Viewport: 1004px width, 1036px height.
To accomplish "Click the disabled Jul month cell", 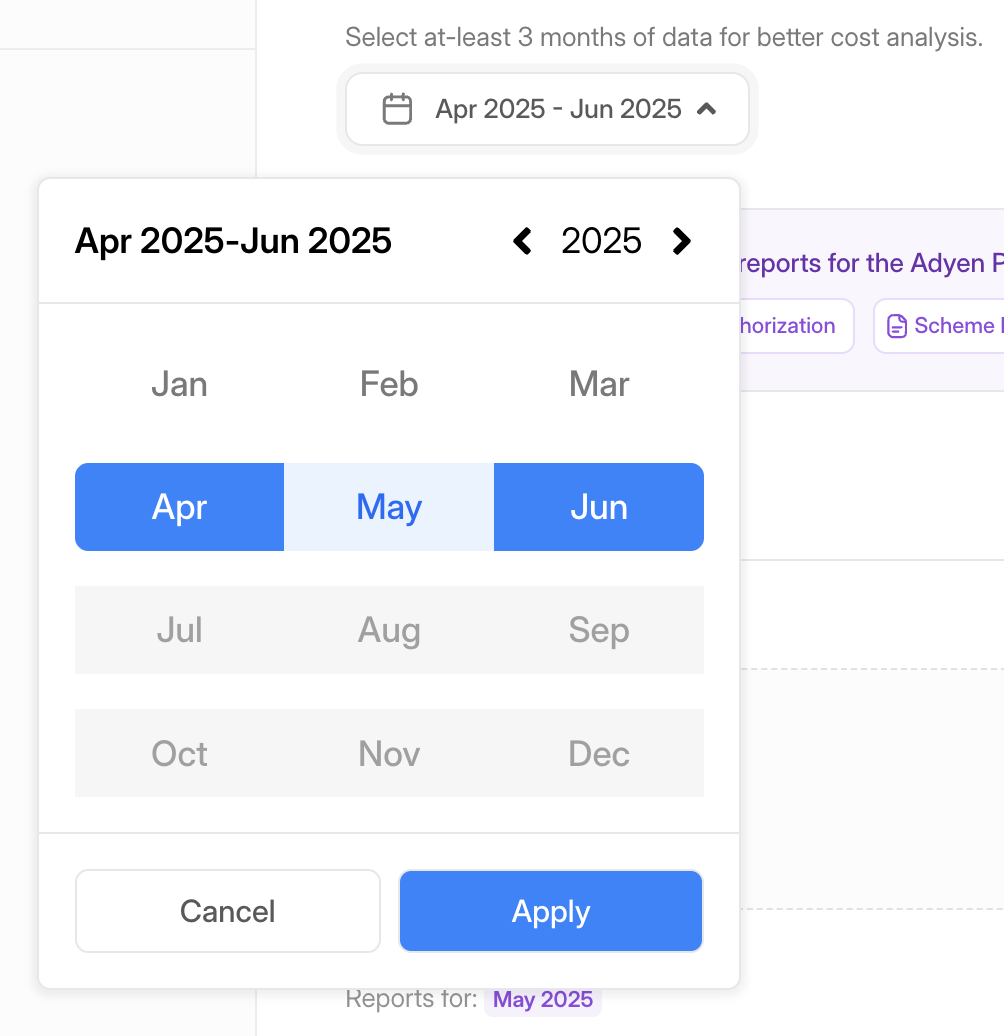I will pyautogui.click(x=179, y=630).
